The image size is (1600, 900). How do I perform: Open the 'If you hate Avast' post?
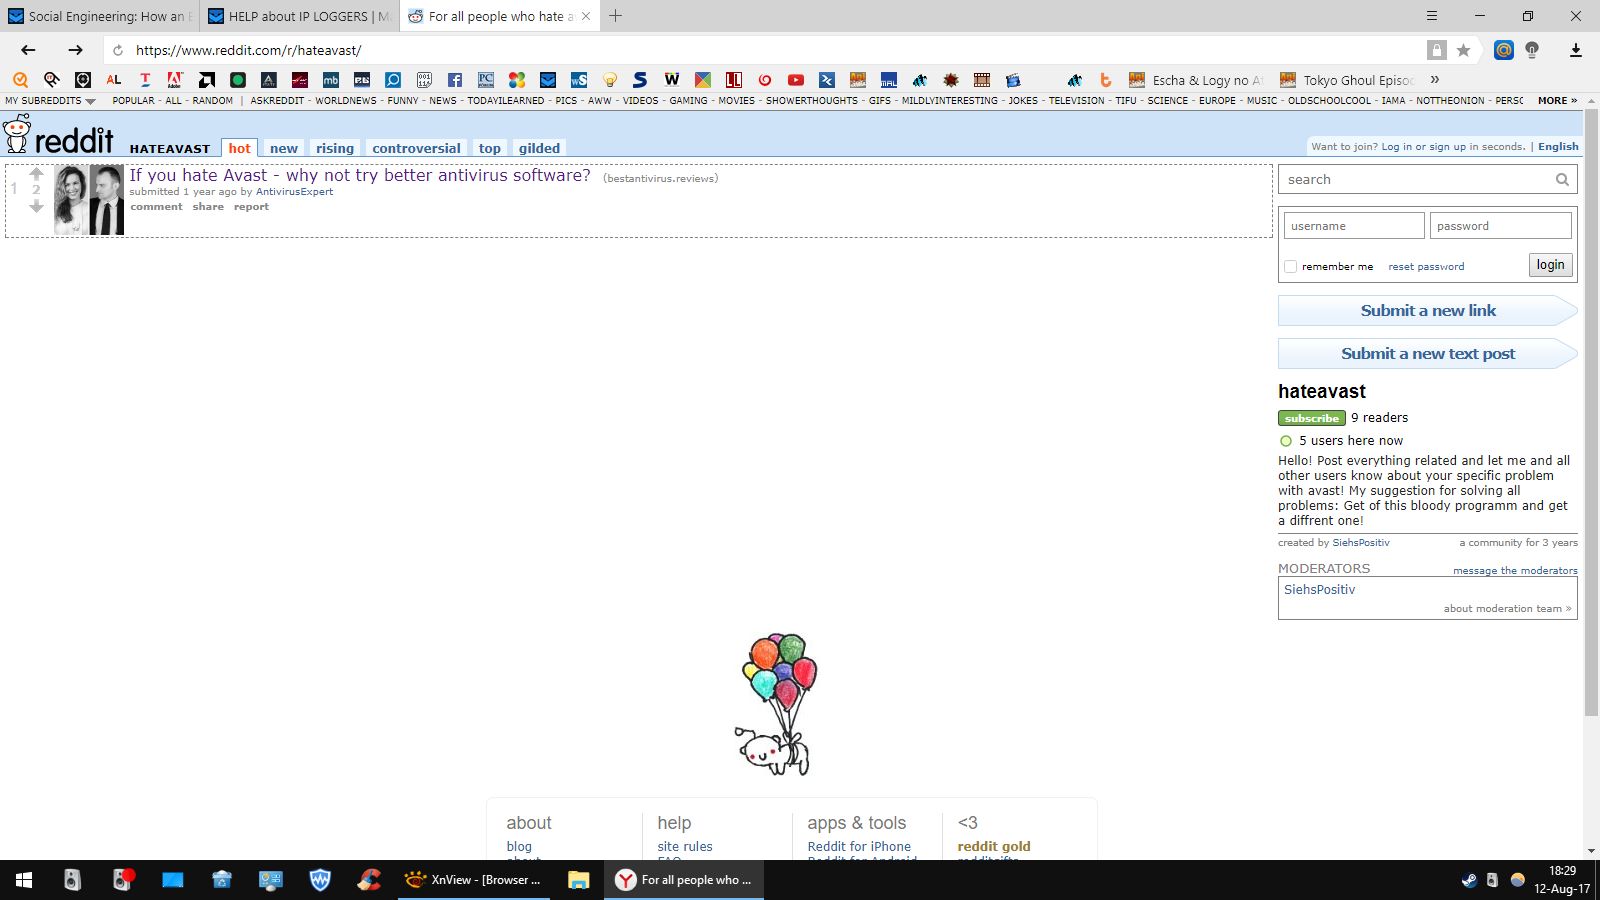tap(360, 175)
